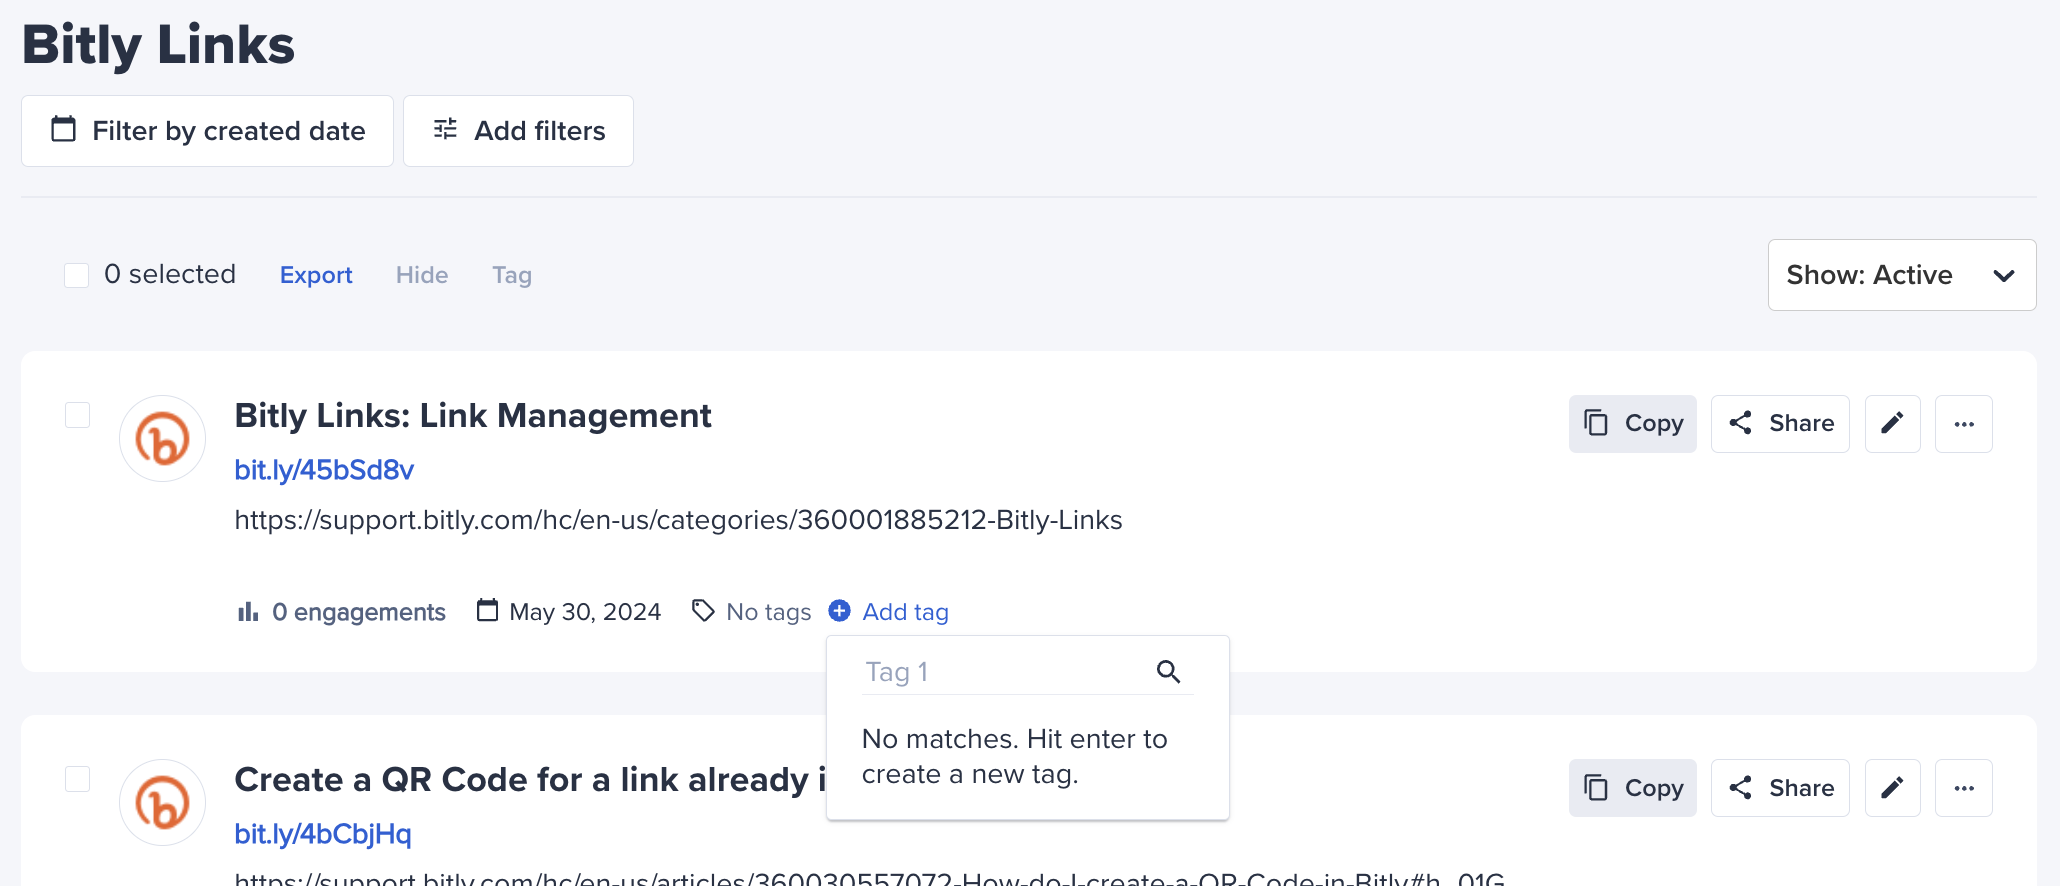
Task: Edit the Link Management link with the pencil icon
Action: tap(1892, 424)
